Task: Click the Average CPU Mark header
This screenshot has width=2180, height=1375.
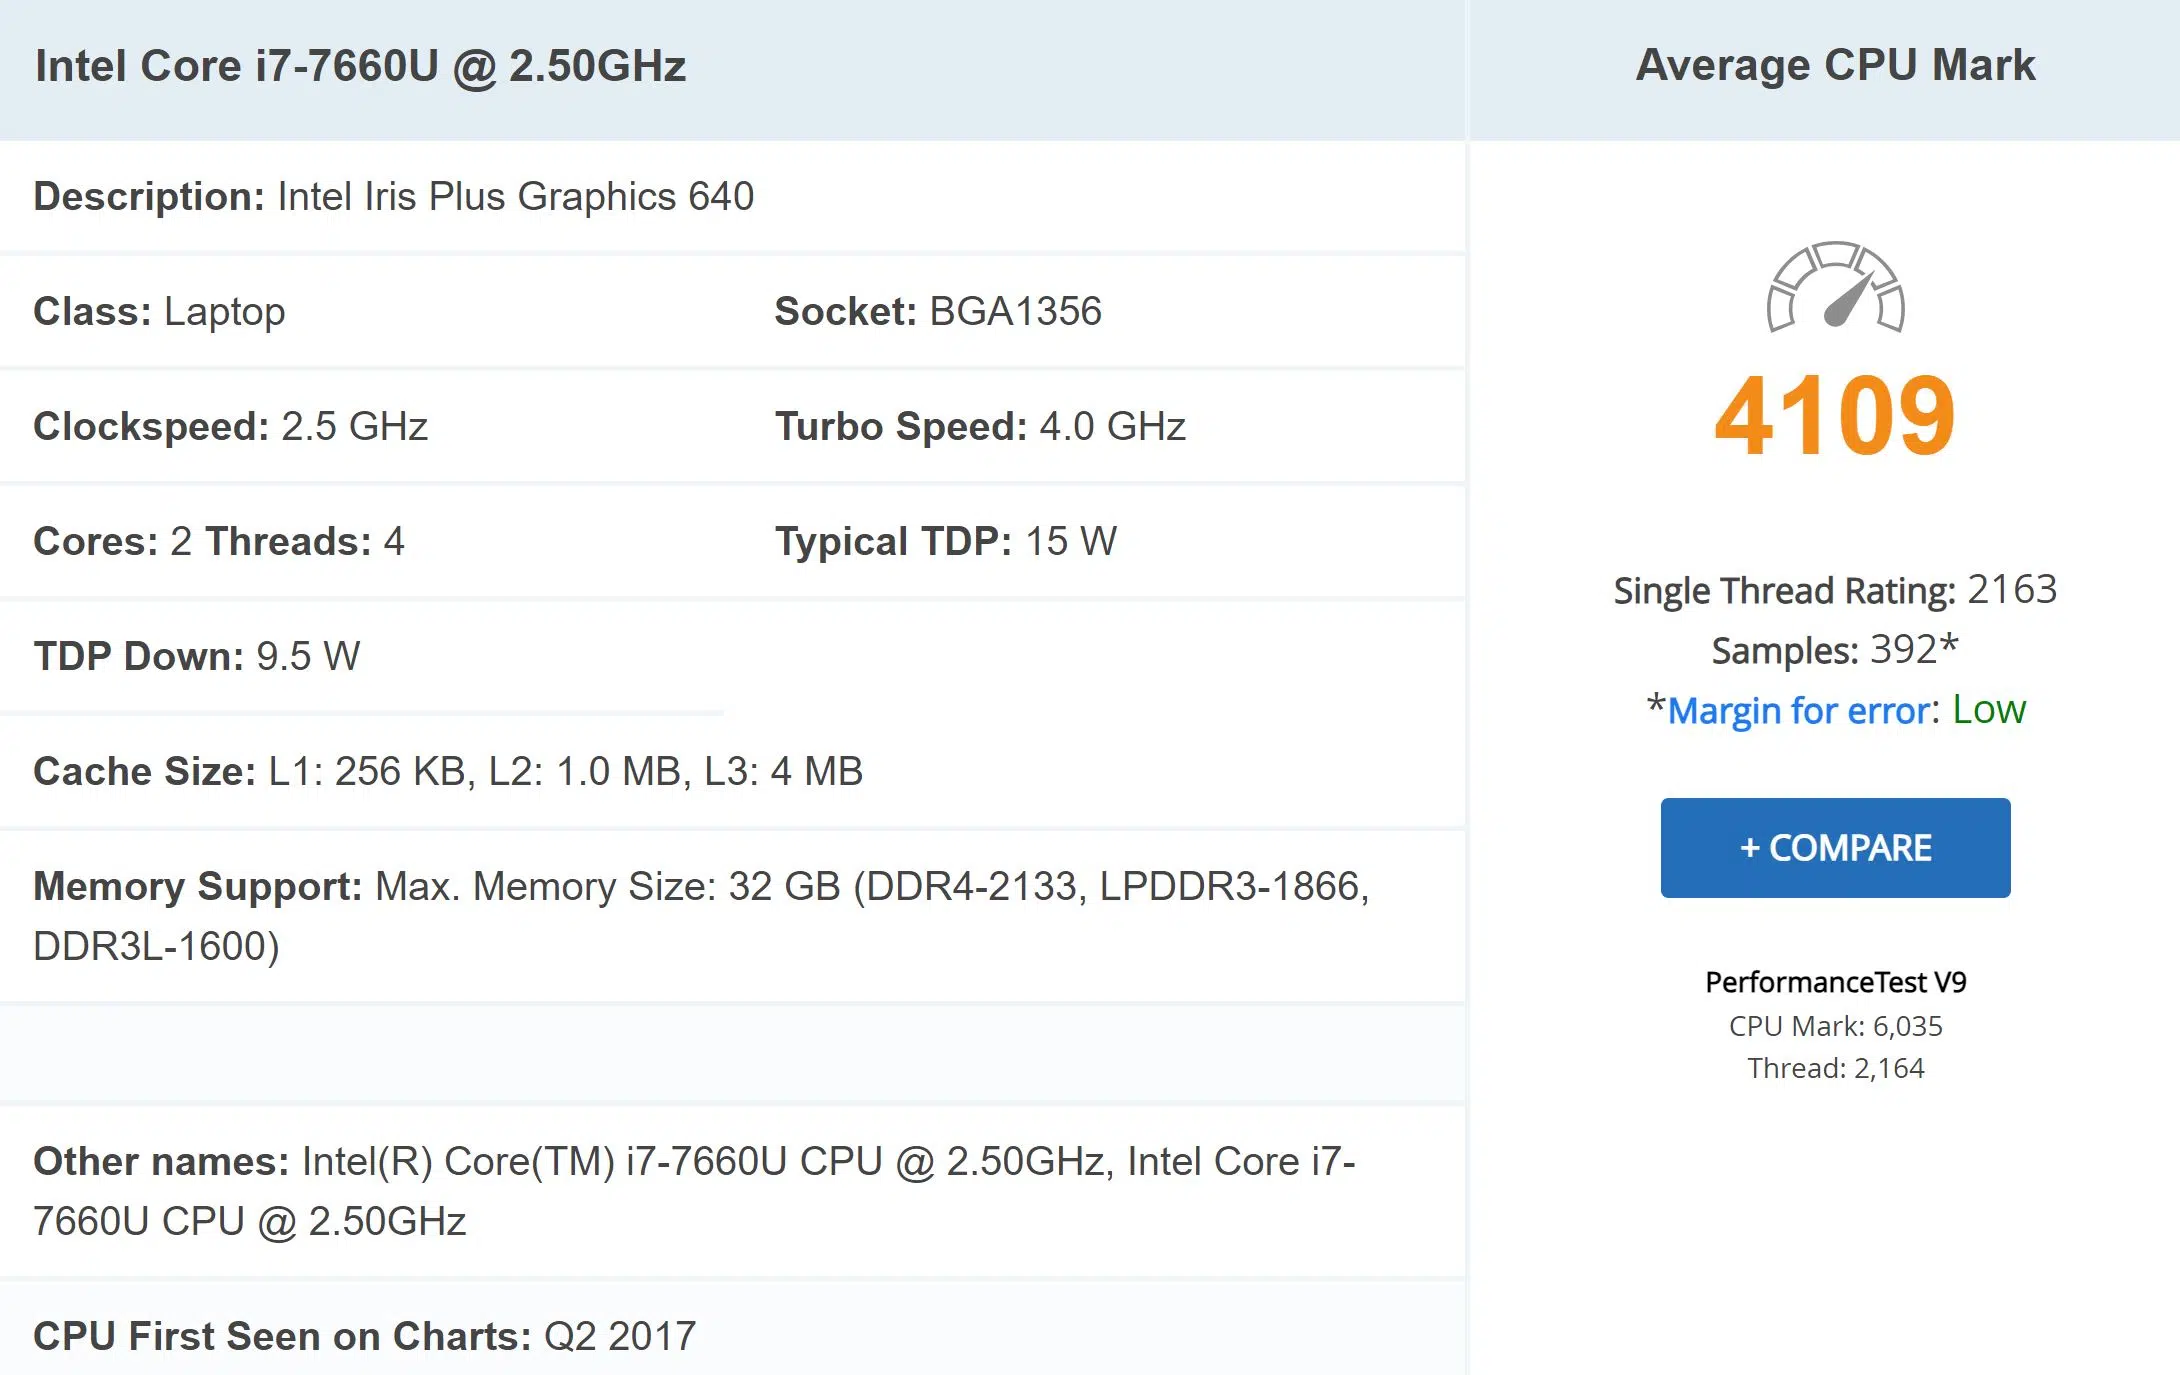Action: [1835, 65]
